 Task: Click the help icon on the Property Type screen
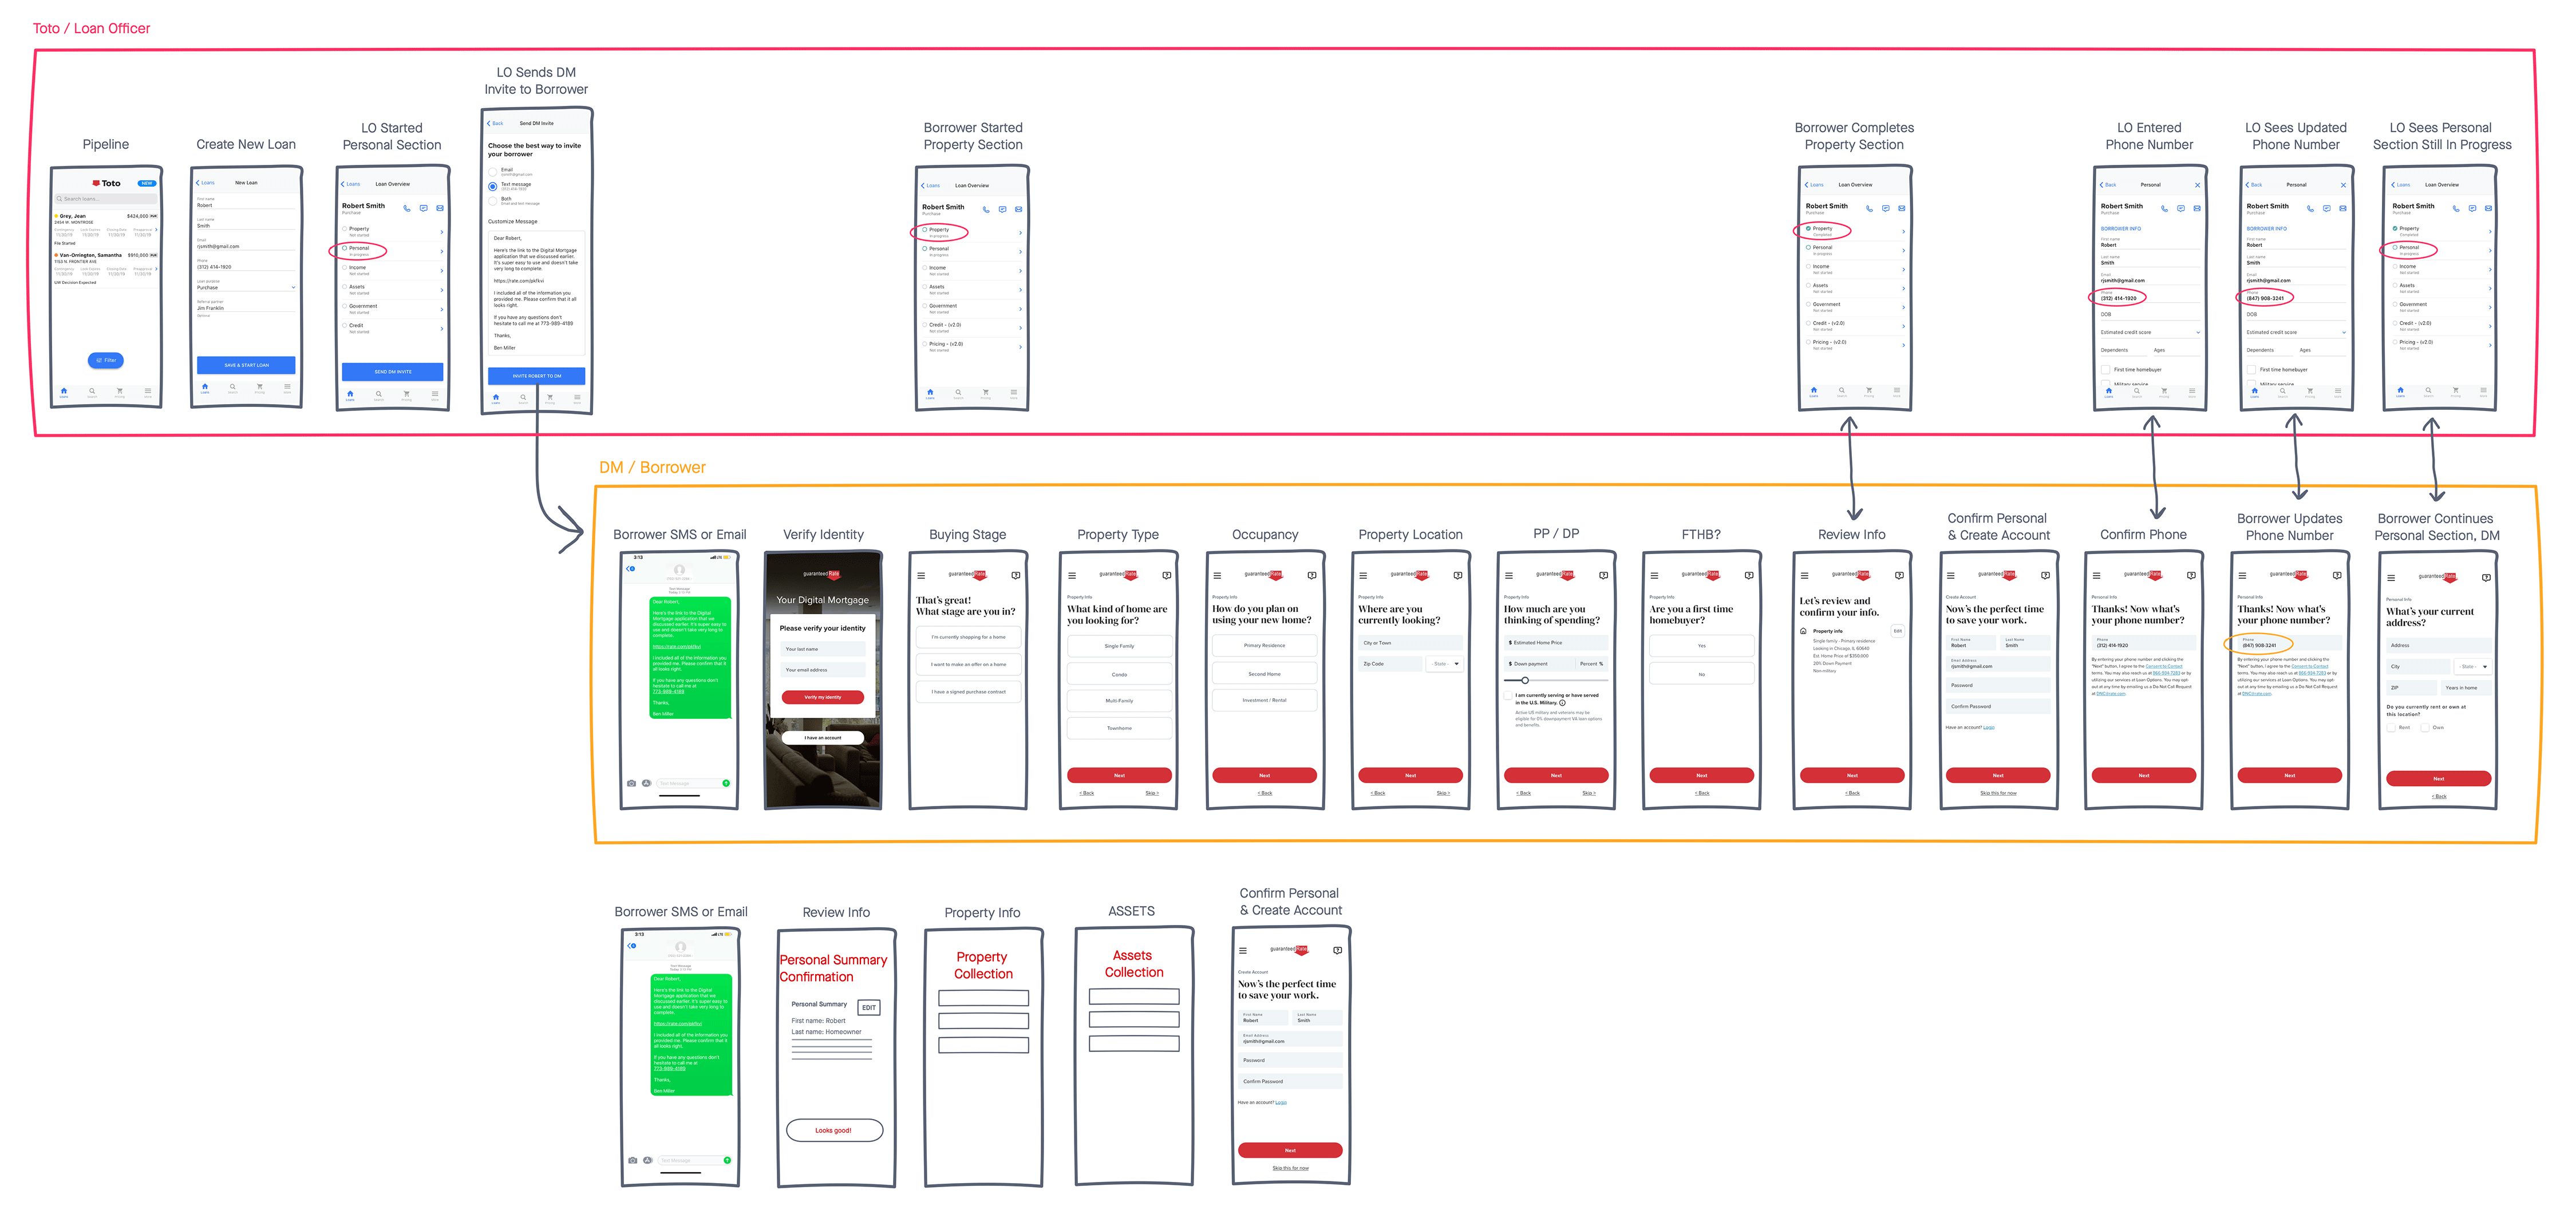pos(1166,576)
